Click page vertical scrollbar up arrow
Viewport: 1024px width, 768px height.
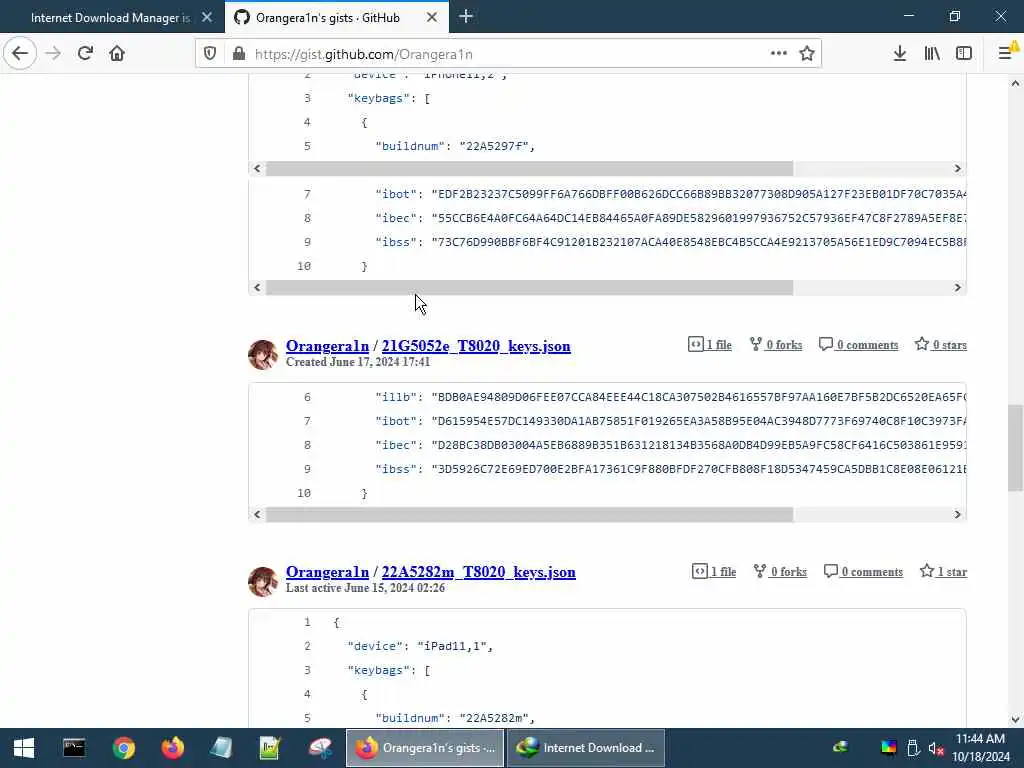[x=1015, y=83]
